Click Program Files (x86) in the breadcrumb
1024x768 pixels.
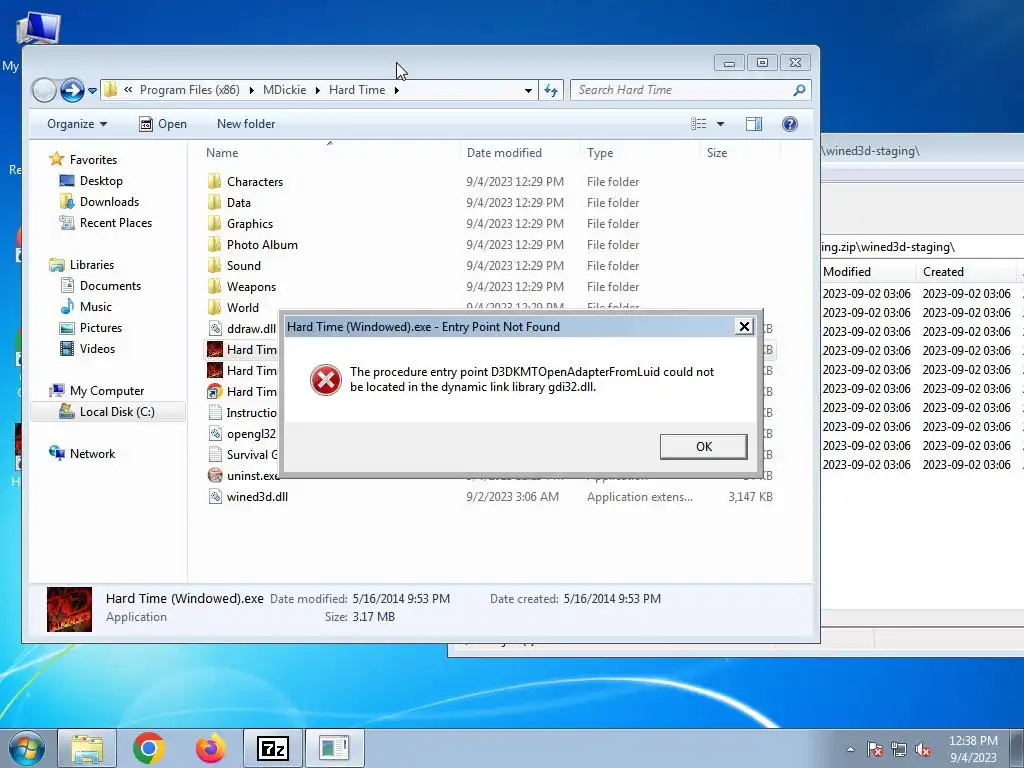(189, 90)
